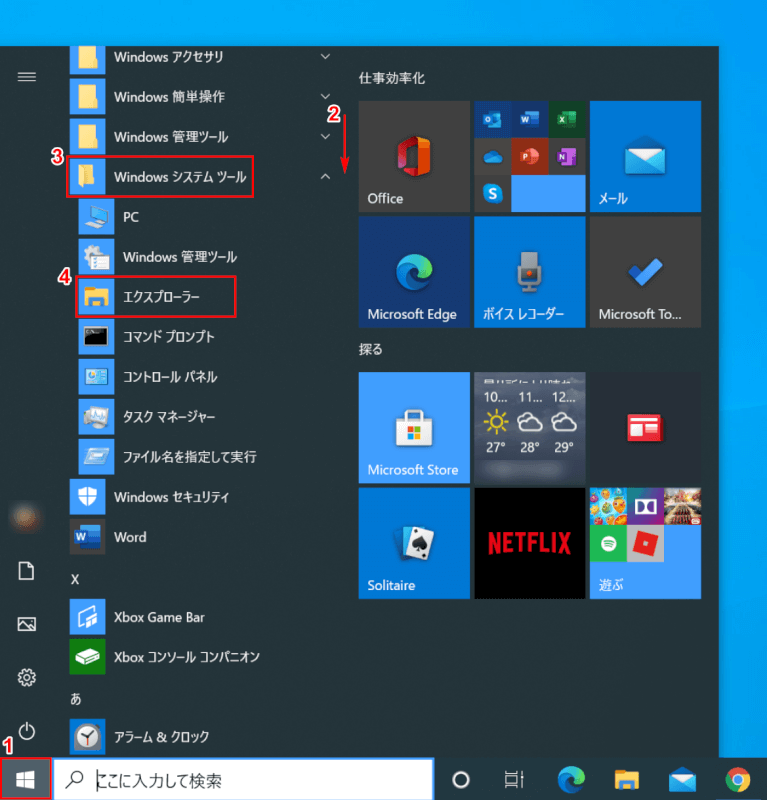
Task: Expand the Start menu hamburger navigation
Action: (27, 77)
